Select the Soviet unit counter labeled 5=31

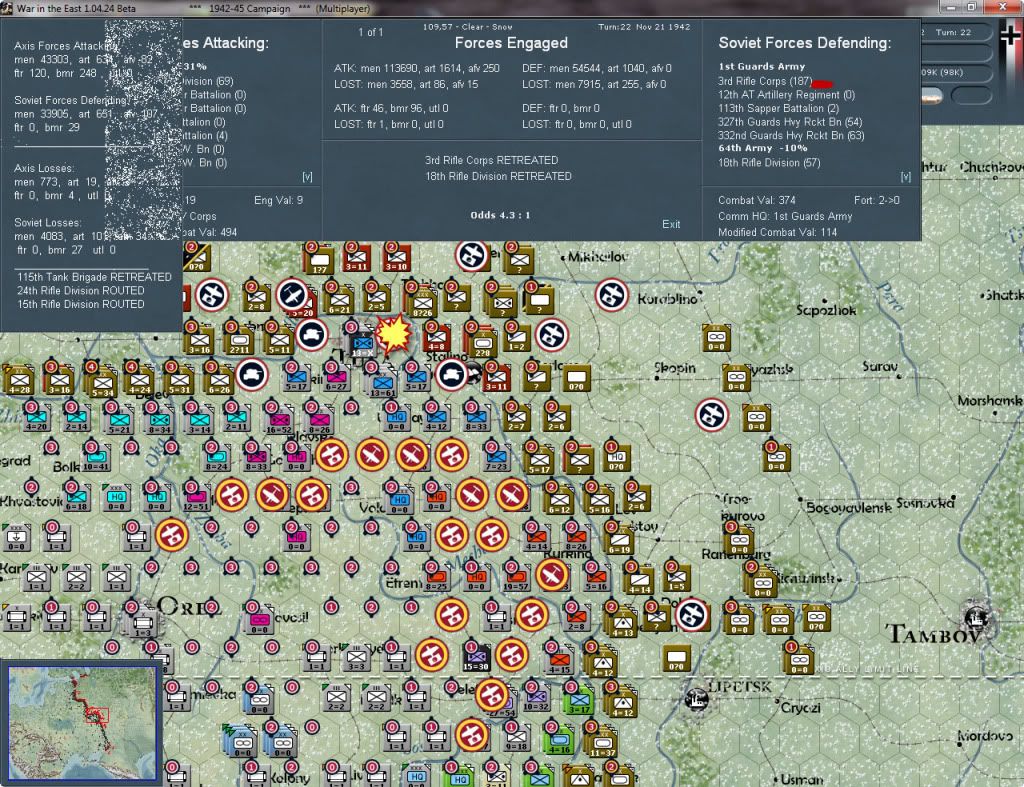[179, 381]
